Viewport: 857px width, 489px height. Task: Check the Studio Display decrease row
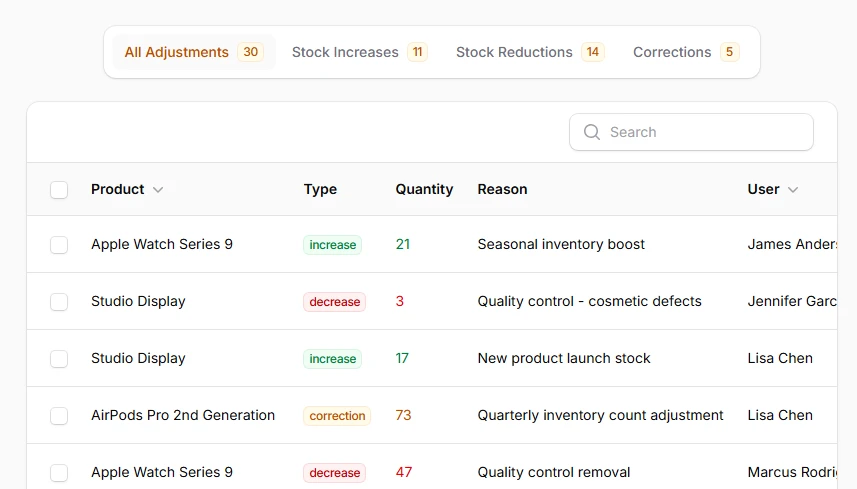click(x=59, y=302)
